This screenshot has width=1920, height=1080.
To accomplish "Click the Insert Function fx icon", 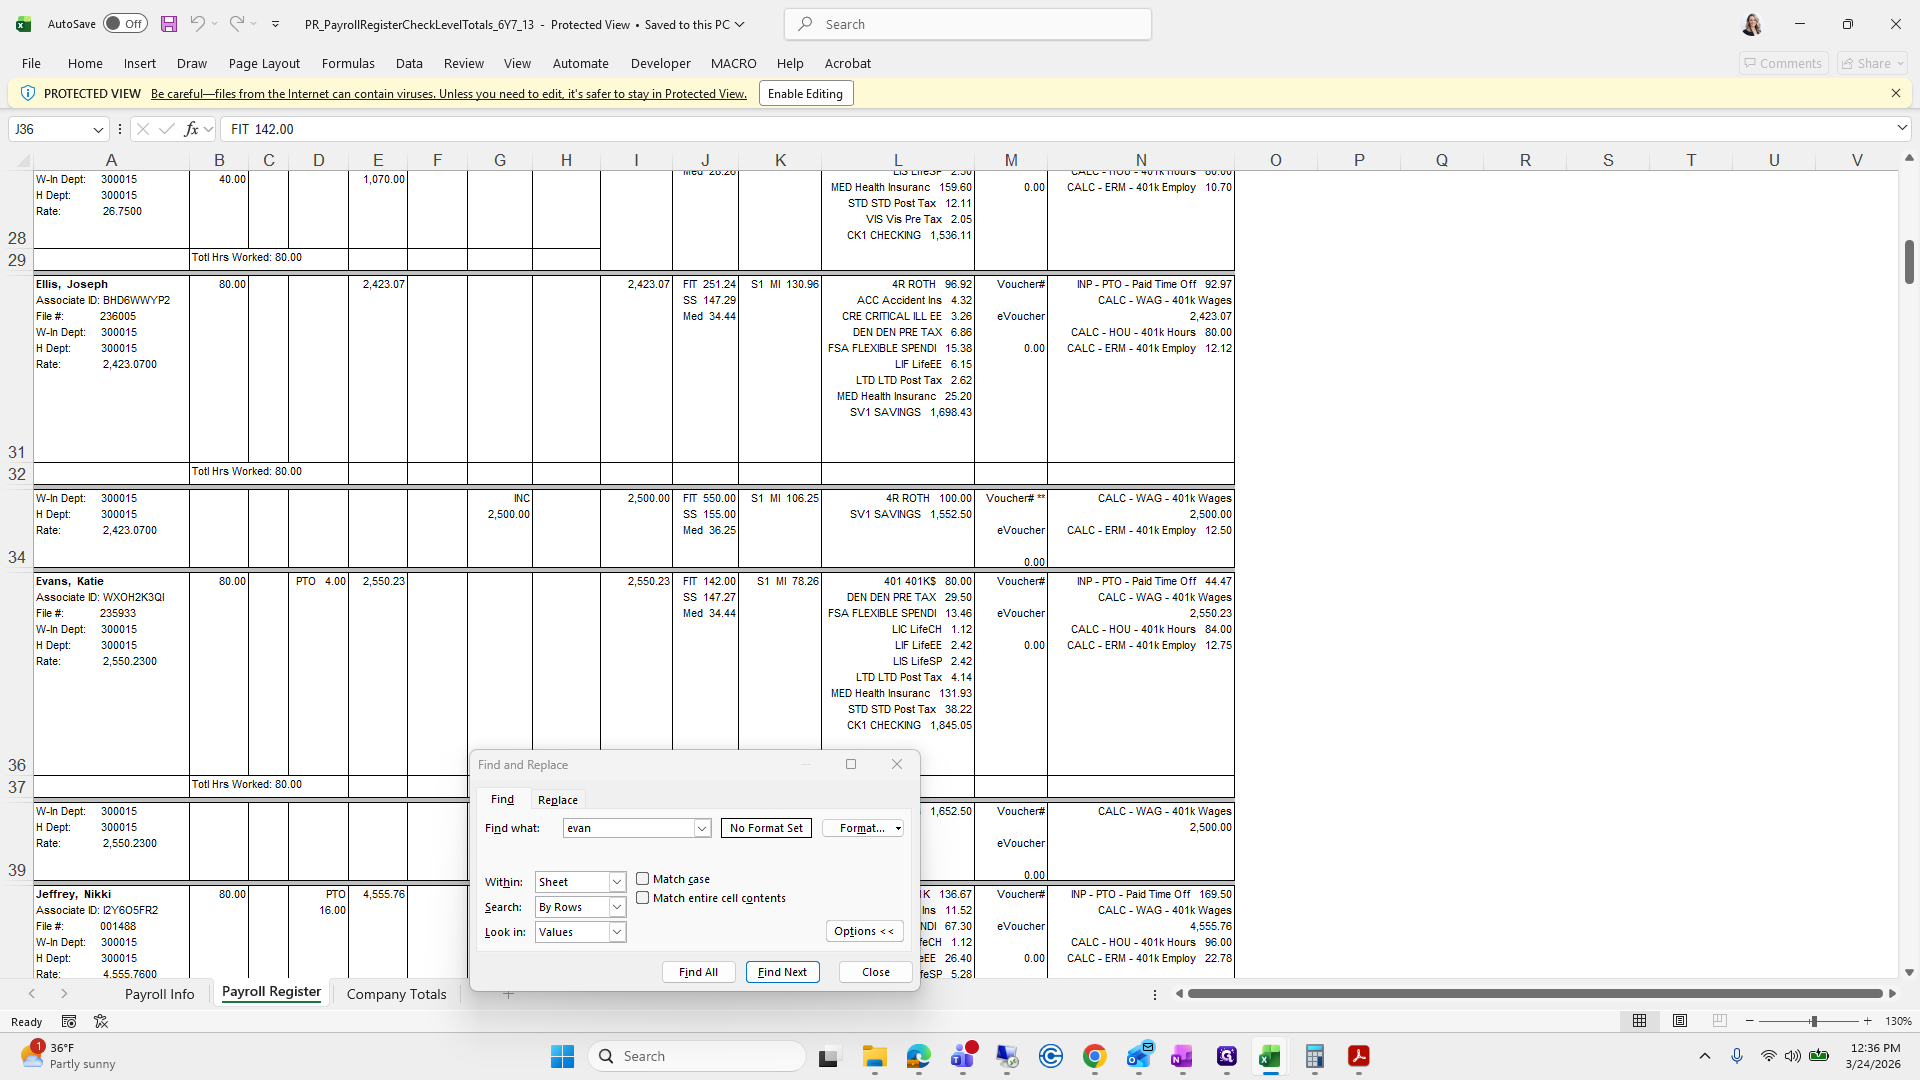I will coord(191,129).
